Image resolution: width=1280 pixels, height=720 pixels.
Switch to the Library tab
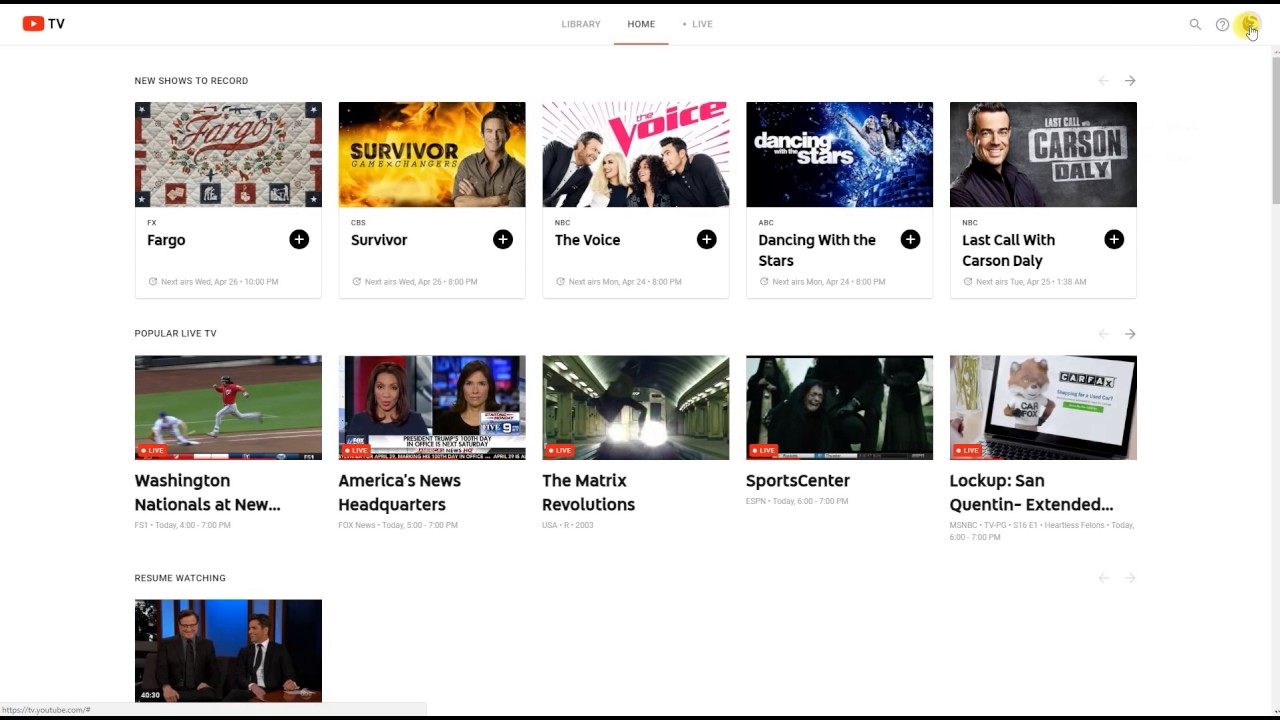[581, 24]
